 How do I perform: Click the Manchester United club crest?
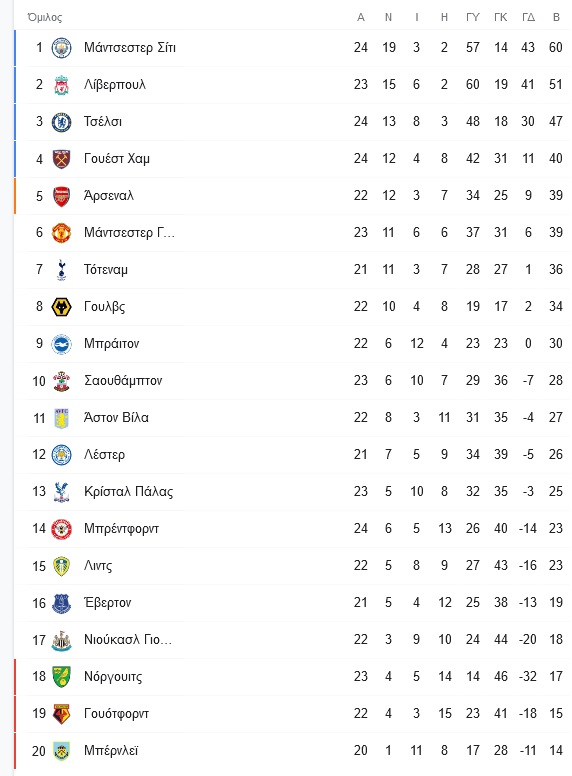(61, 233)
